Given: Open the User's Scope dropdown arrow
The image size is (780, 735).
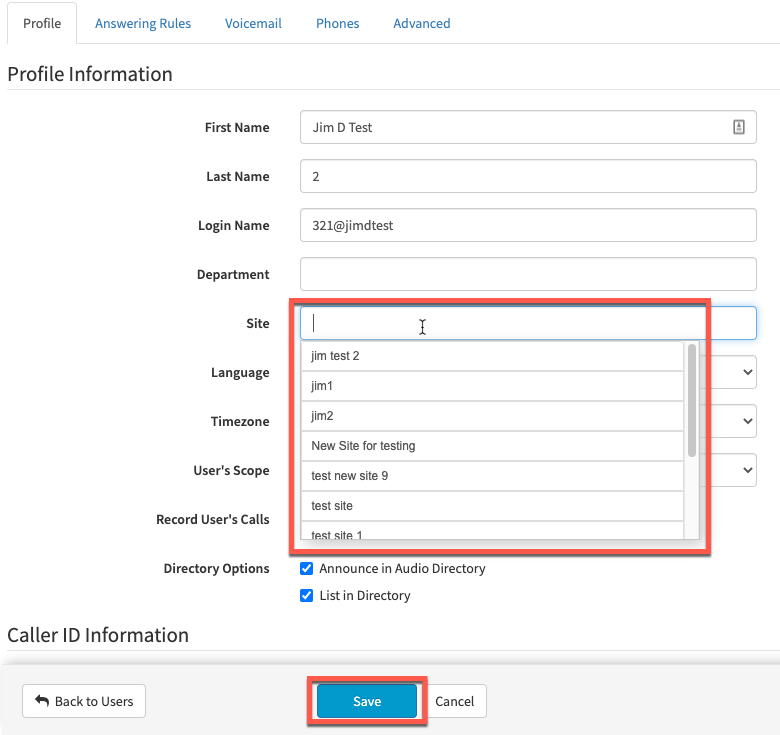Looking at the screenshot, I should [747, 470].
